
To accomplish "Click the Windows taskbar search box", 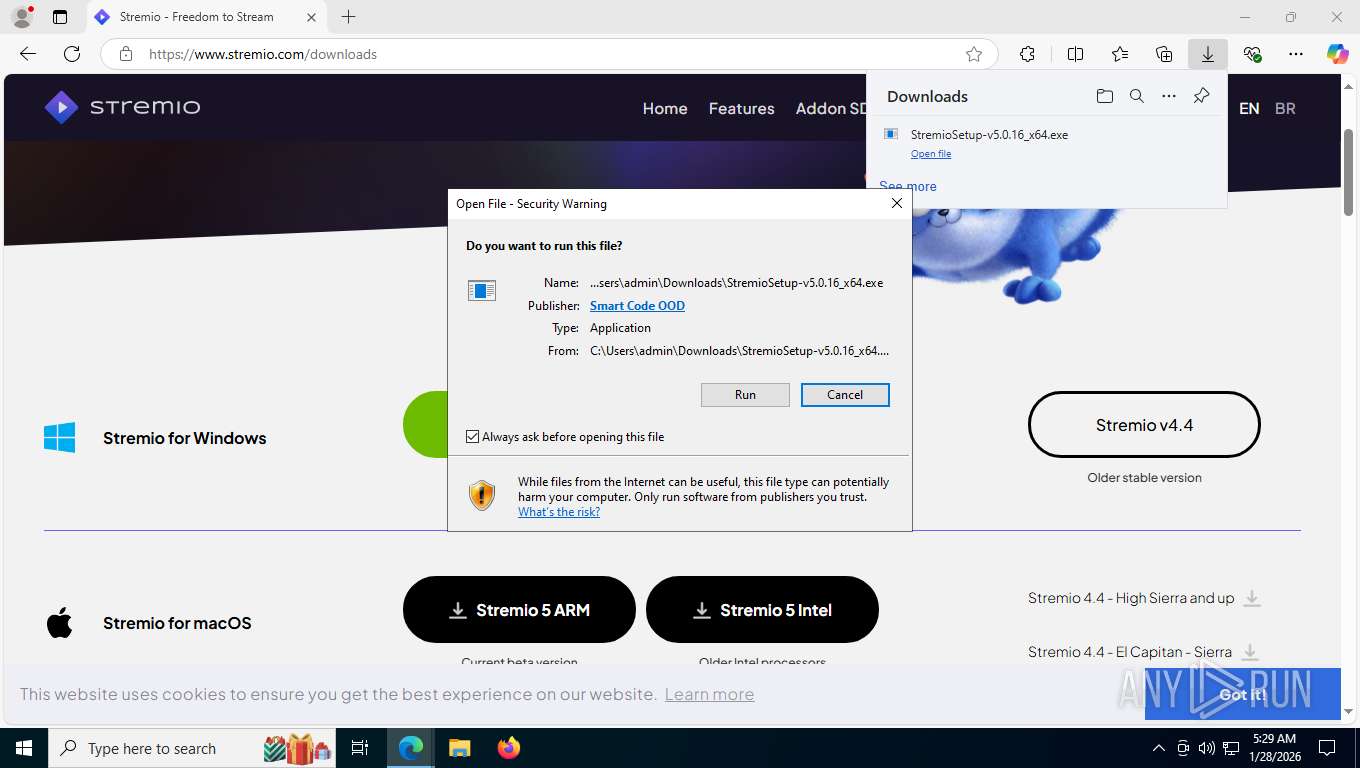I will click(190, 748).
